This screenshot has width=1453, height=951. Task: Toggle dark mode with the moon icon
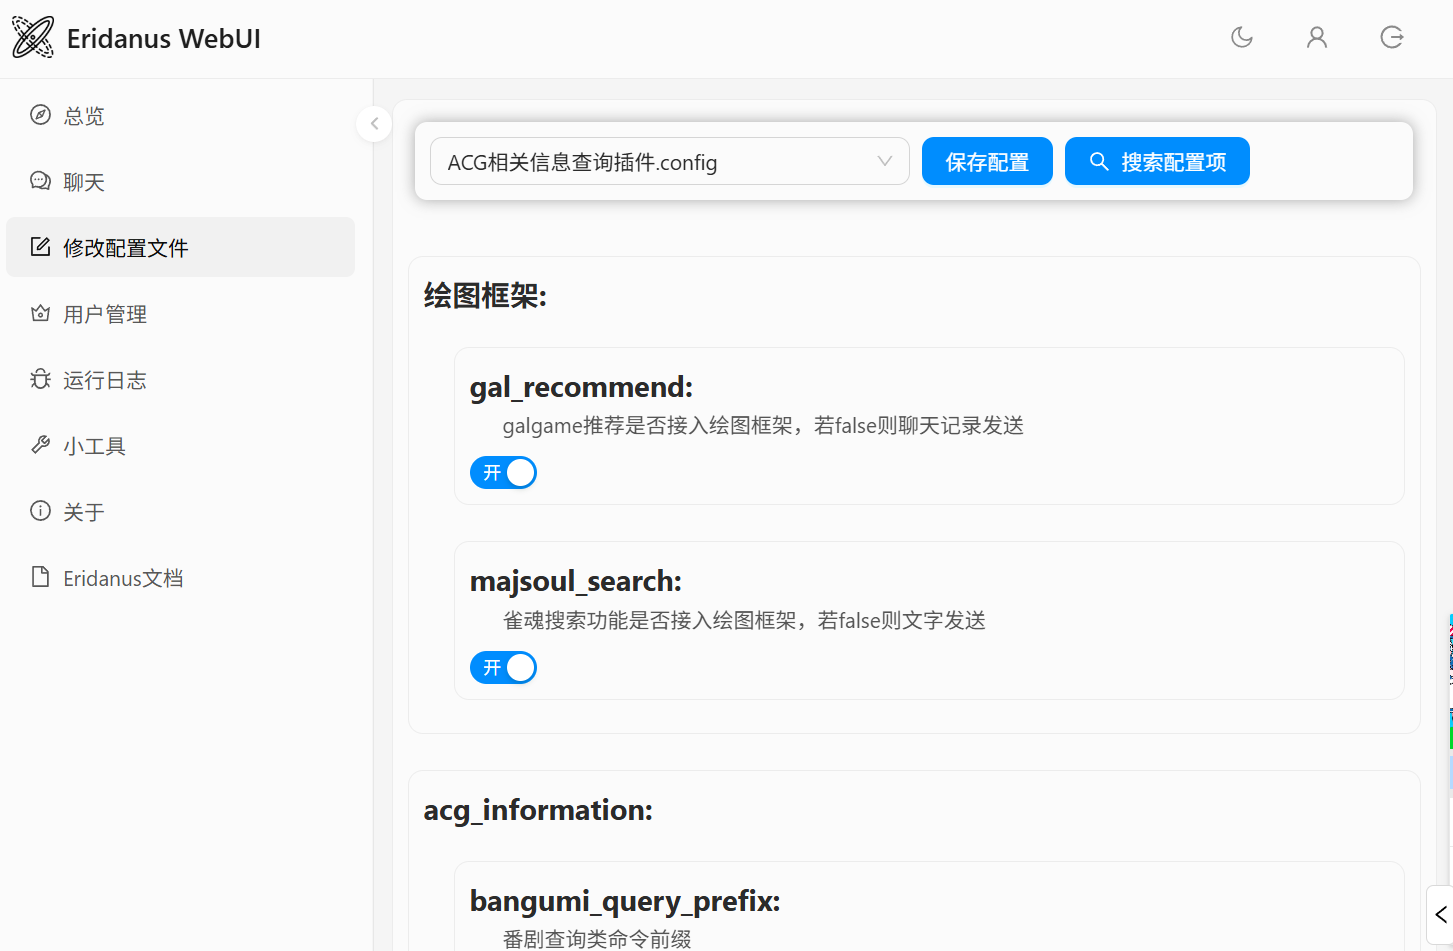click(1242, 38)
